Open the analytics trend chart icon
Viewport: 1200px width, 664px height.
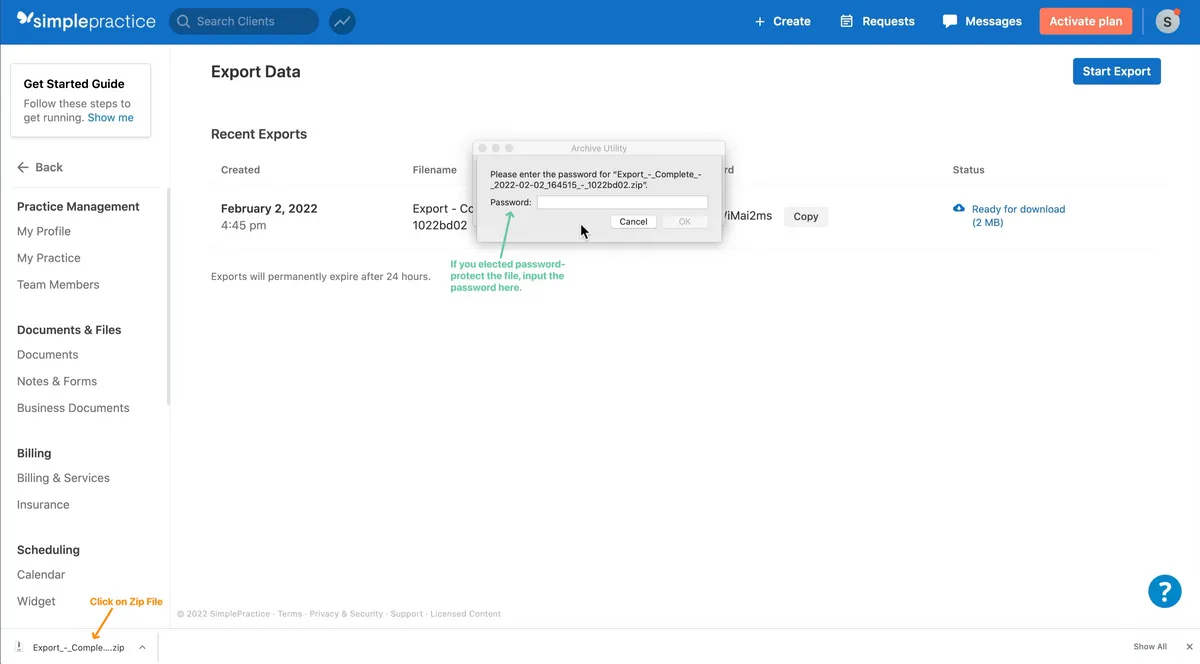click(342, 21)
